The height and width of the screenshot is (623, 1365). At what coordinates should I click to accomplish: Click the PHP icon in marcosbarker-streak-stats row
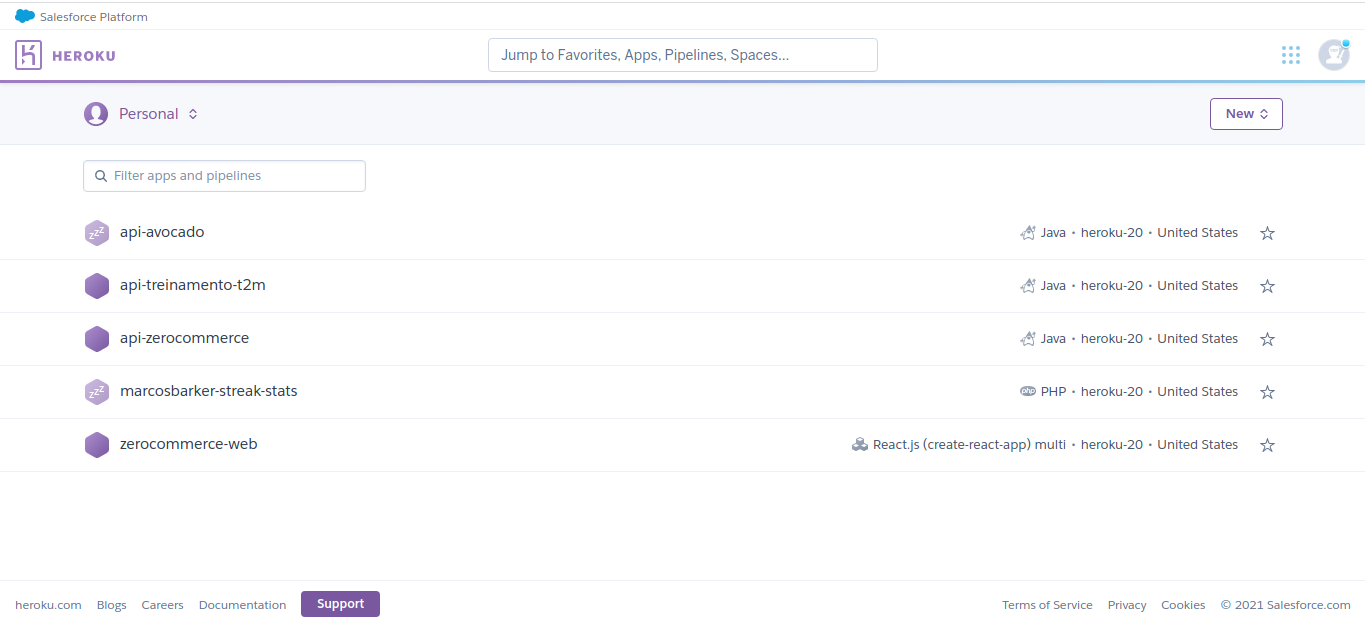click(x=1028, y=392)
